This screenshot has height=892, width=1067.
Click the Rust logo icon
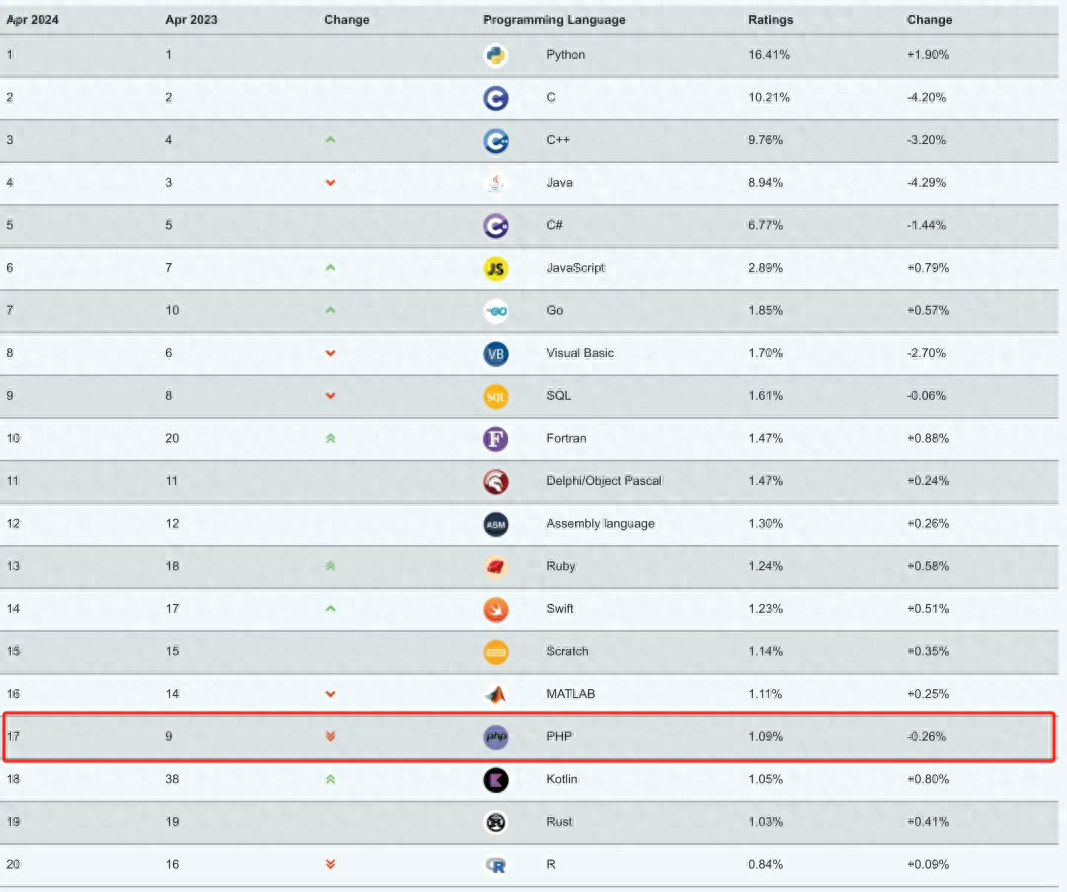[495, 822]
